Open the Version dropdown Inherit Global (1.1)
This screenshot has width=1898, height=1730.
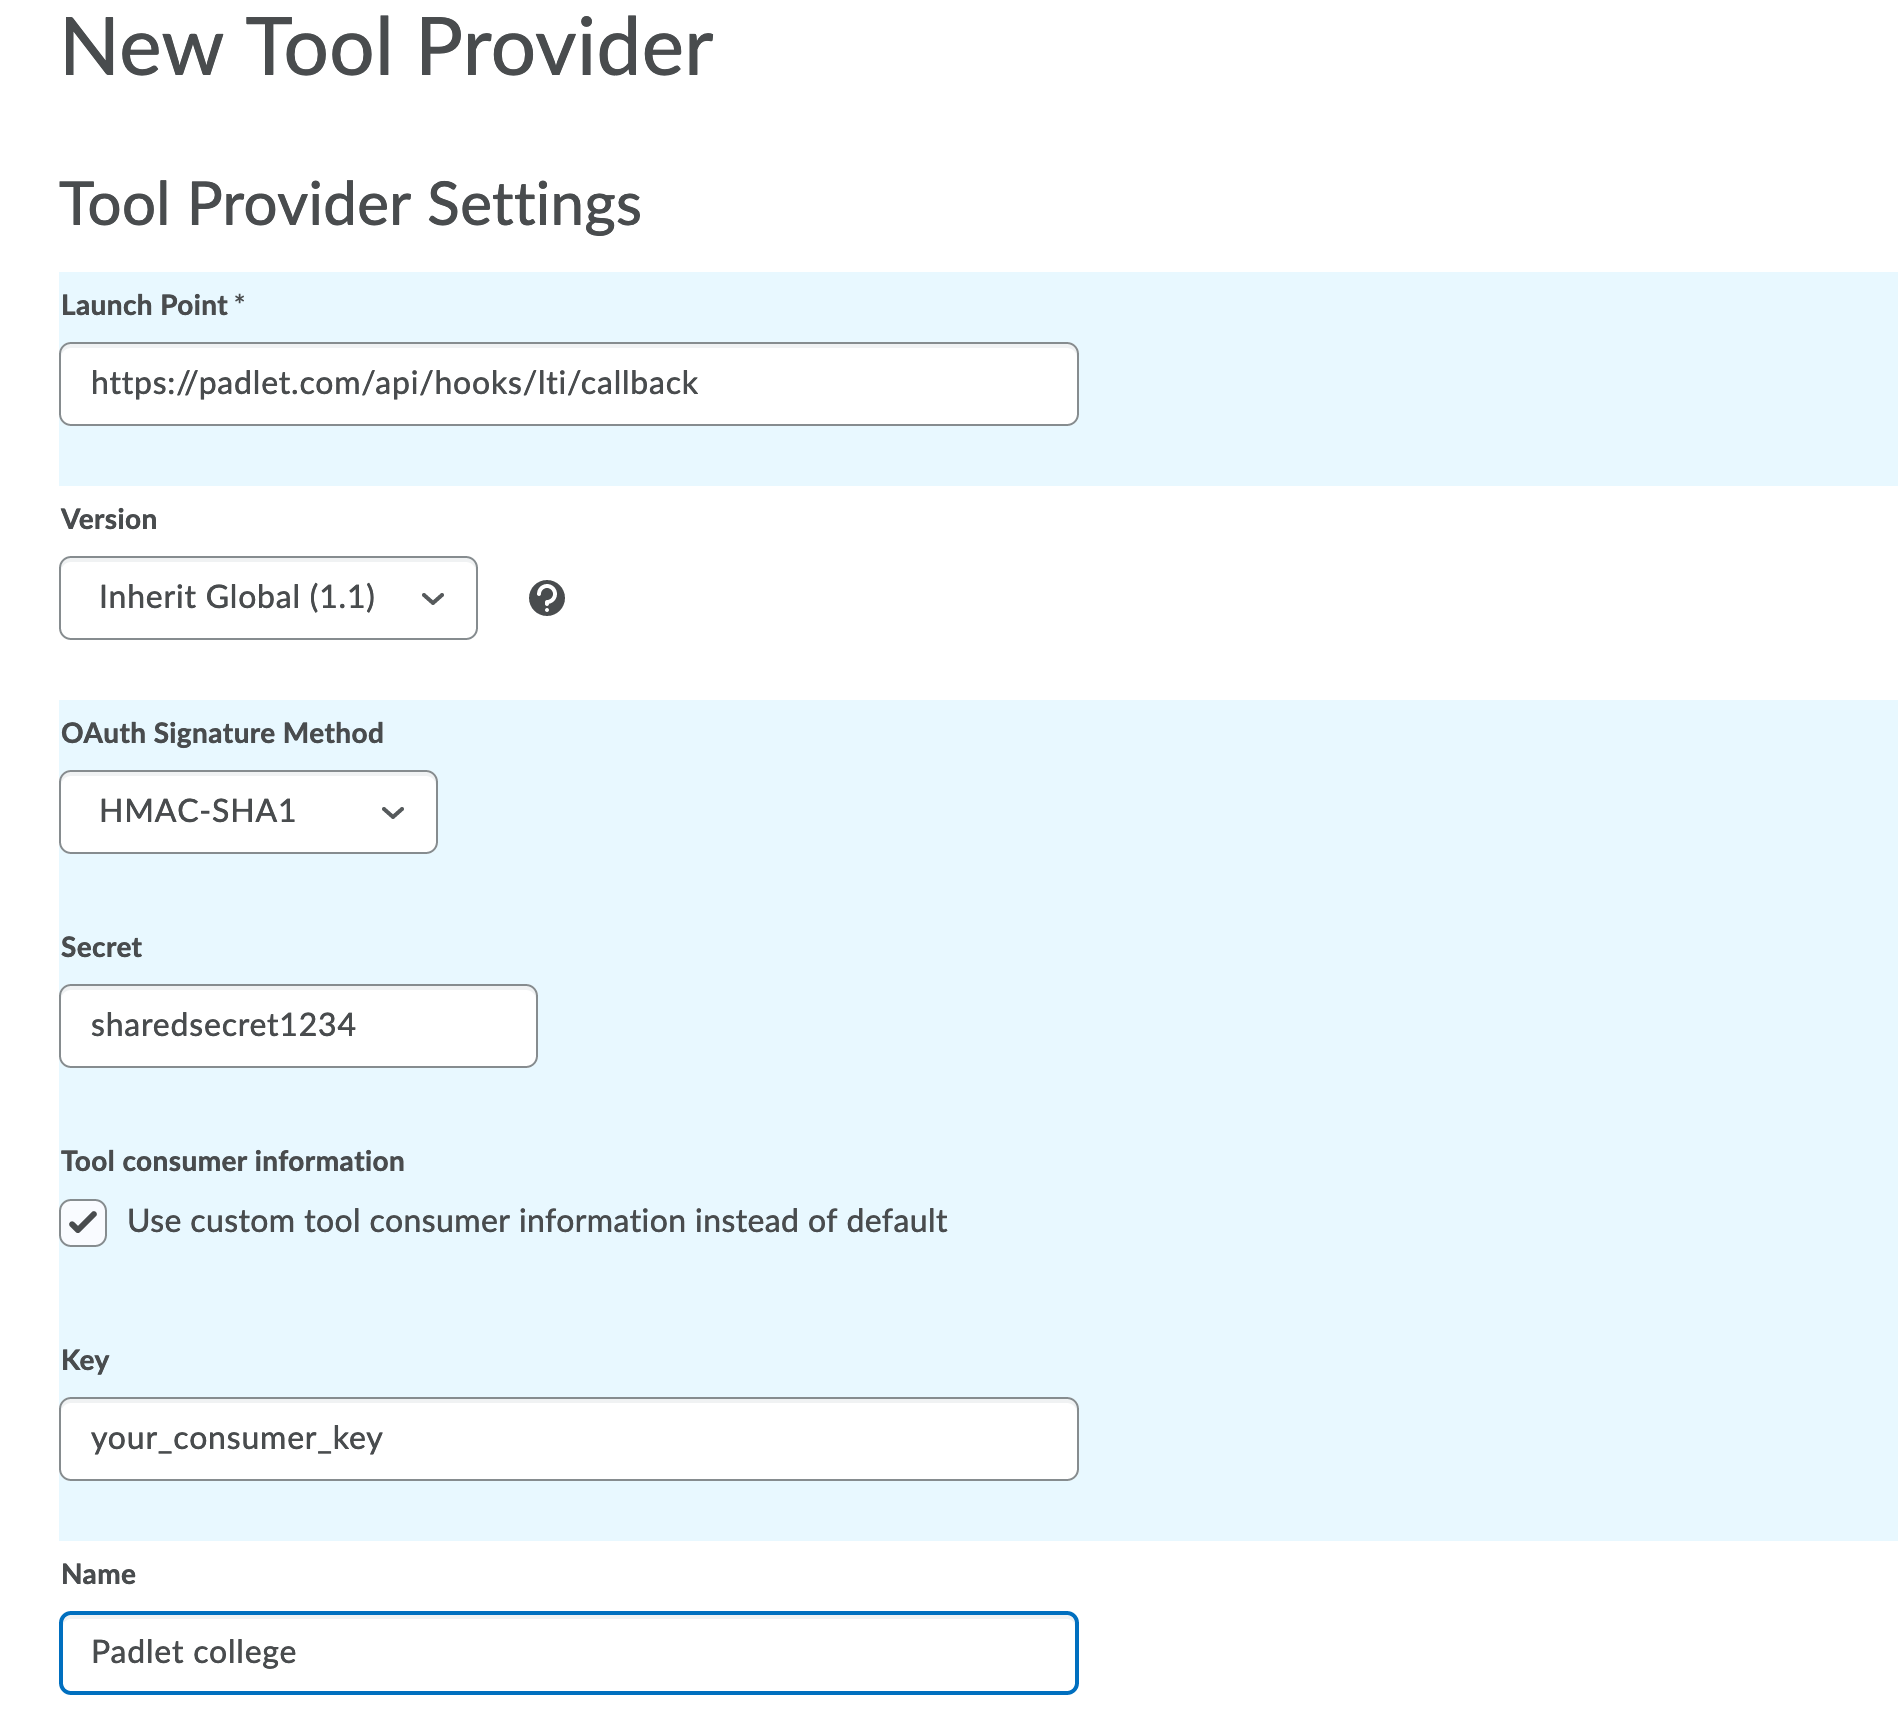click(268, 598)
